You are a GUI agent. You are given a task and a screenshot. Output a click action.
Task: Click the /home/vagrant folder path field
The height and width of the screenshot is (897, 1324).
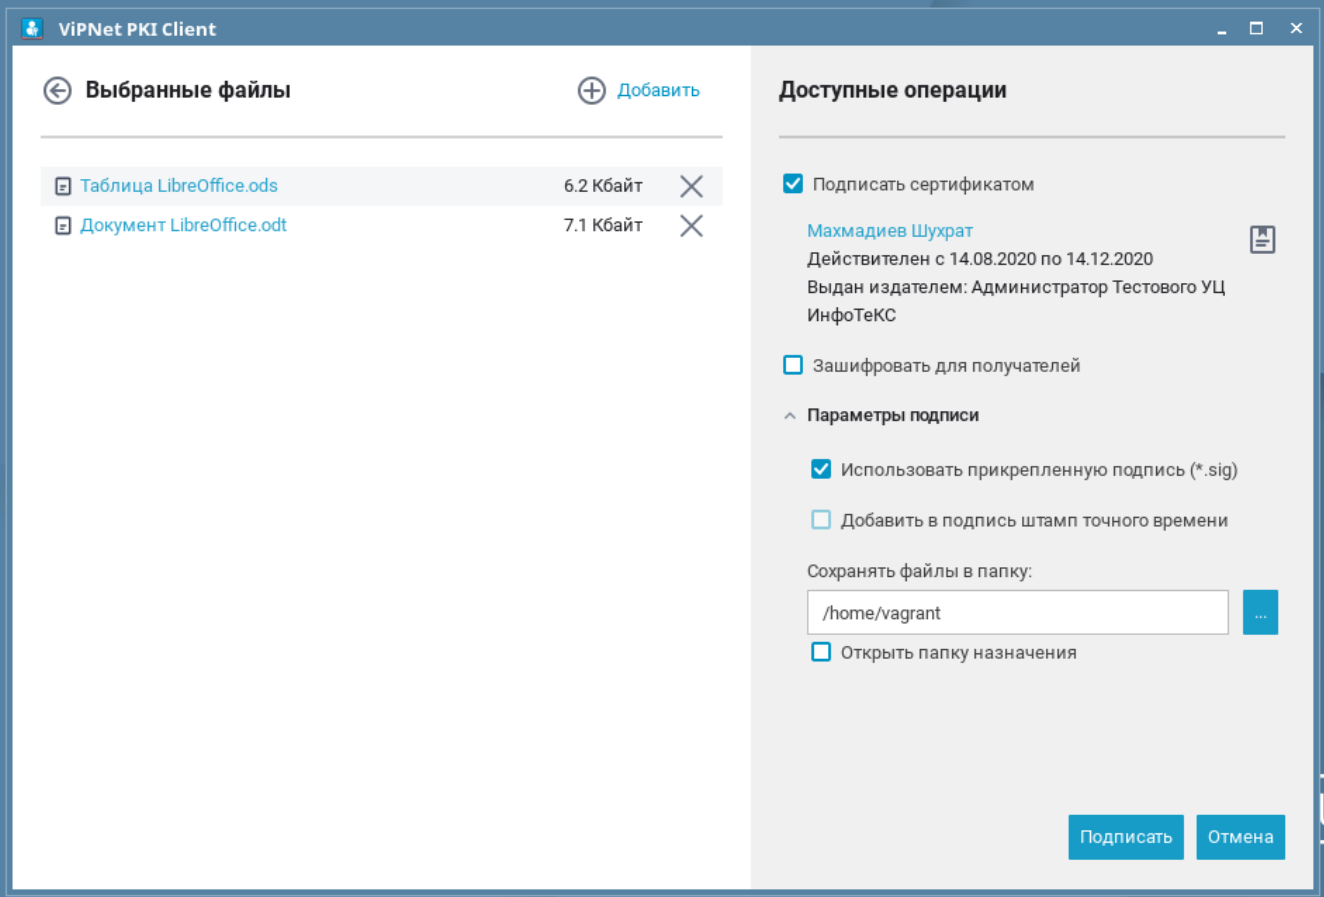click(x=1017, y=612)
